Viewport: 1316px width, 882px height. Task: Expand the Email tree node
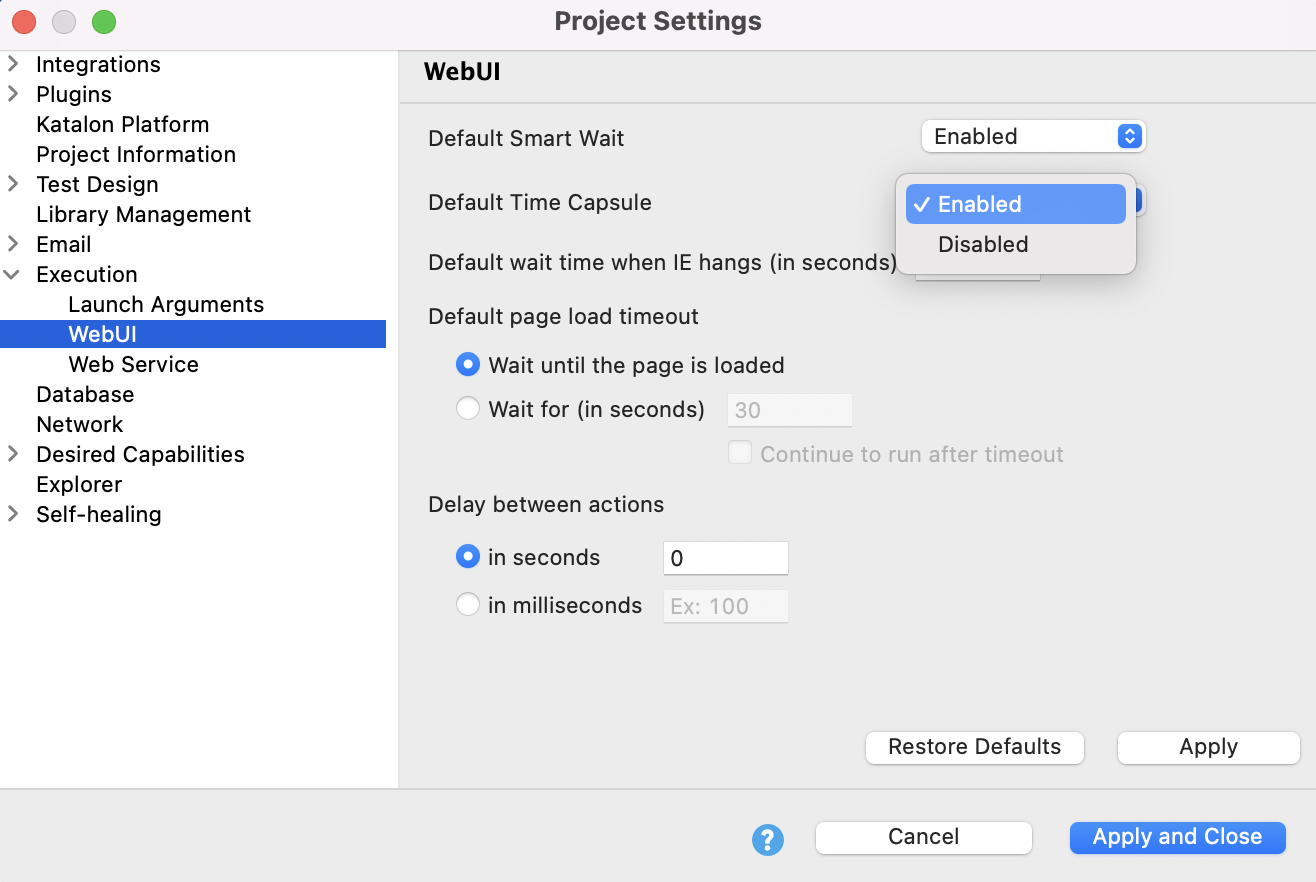point(13,245)
